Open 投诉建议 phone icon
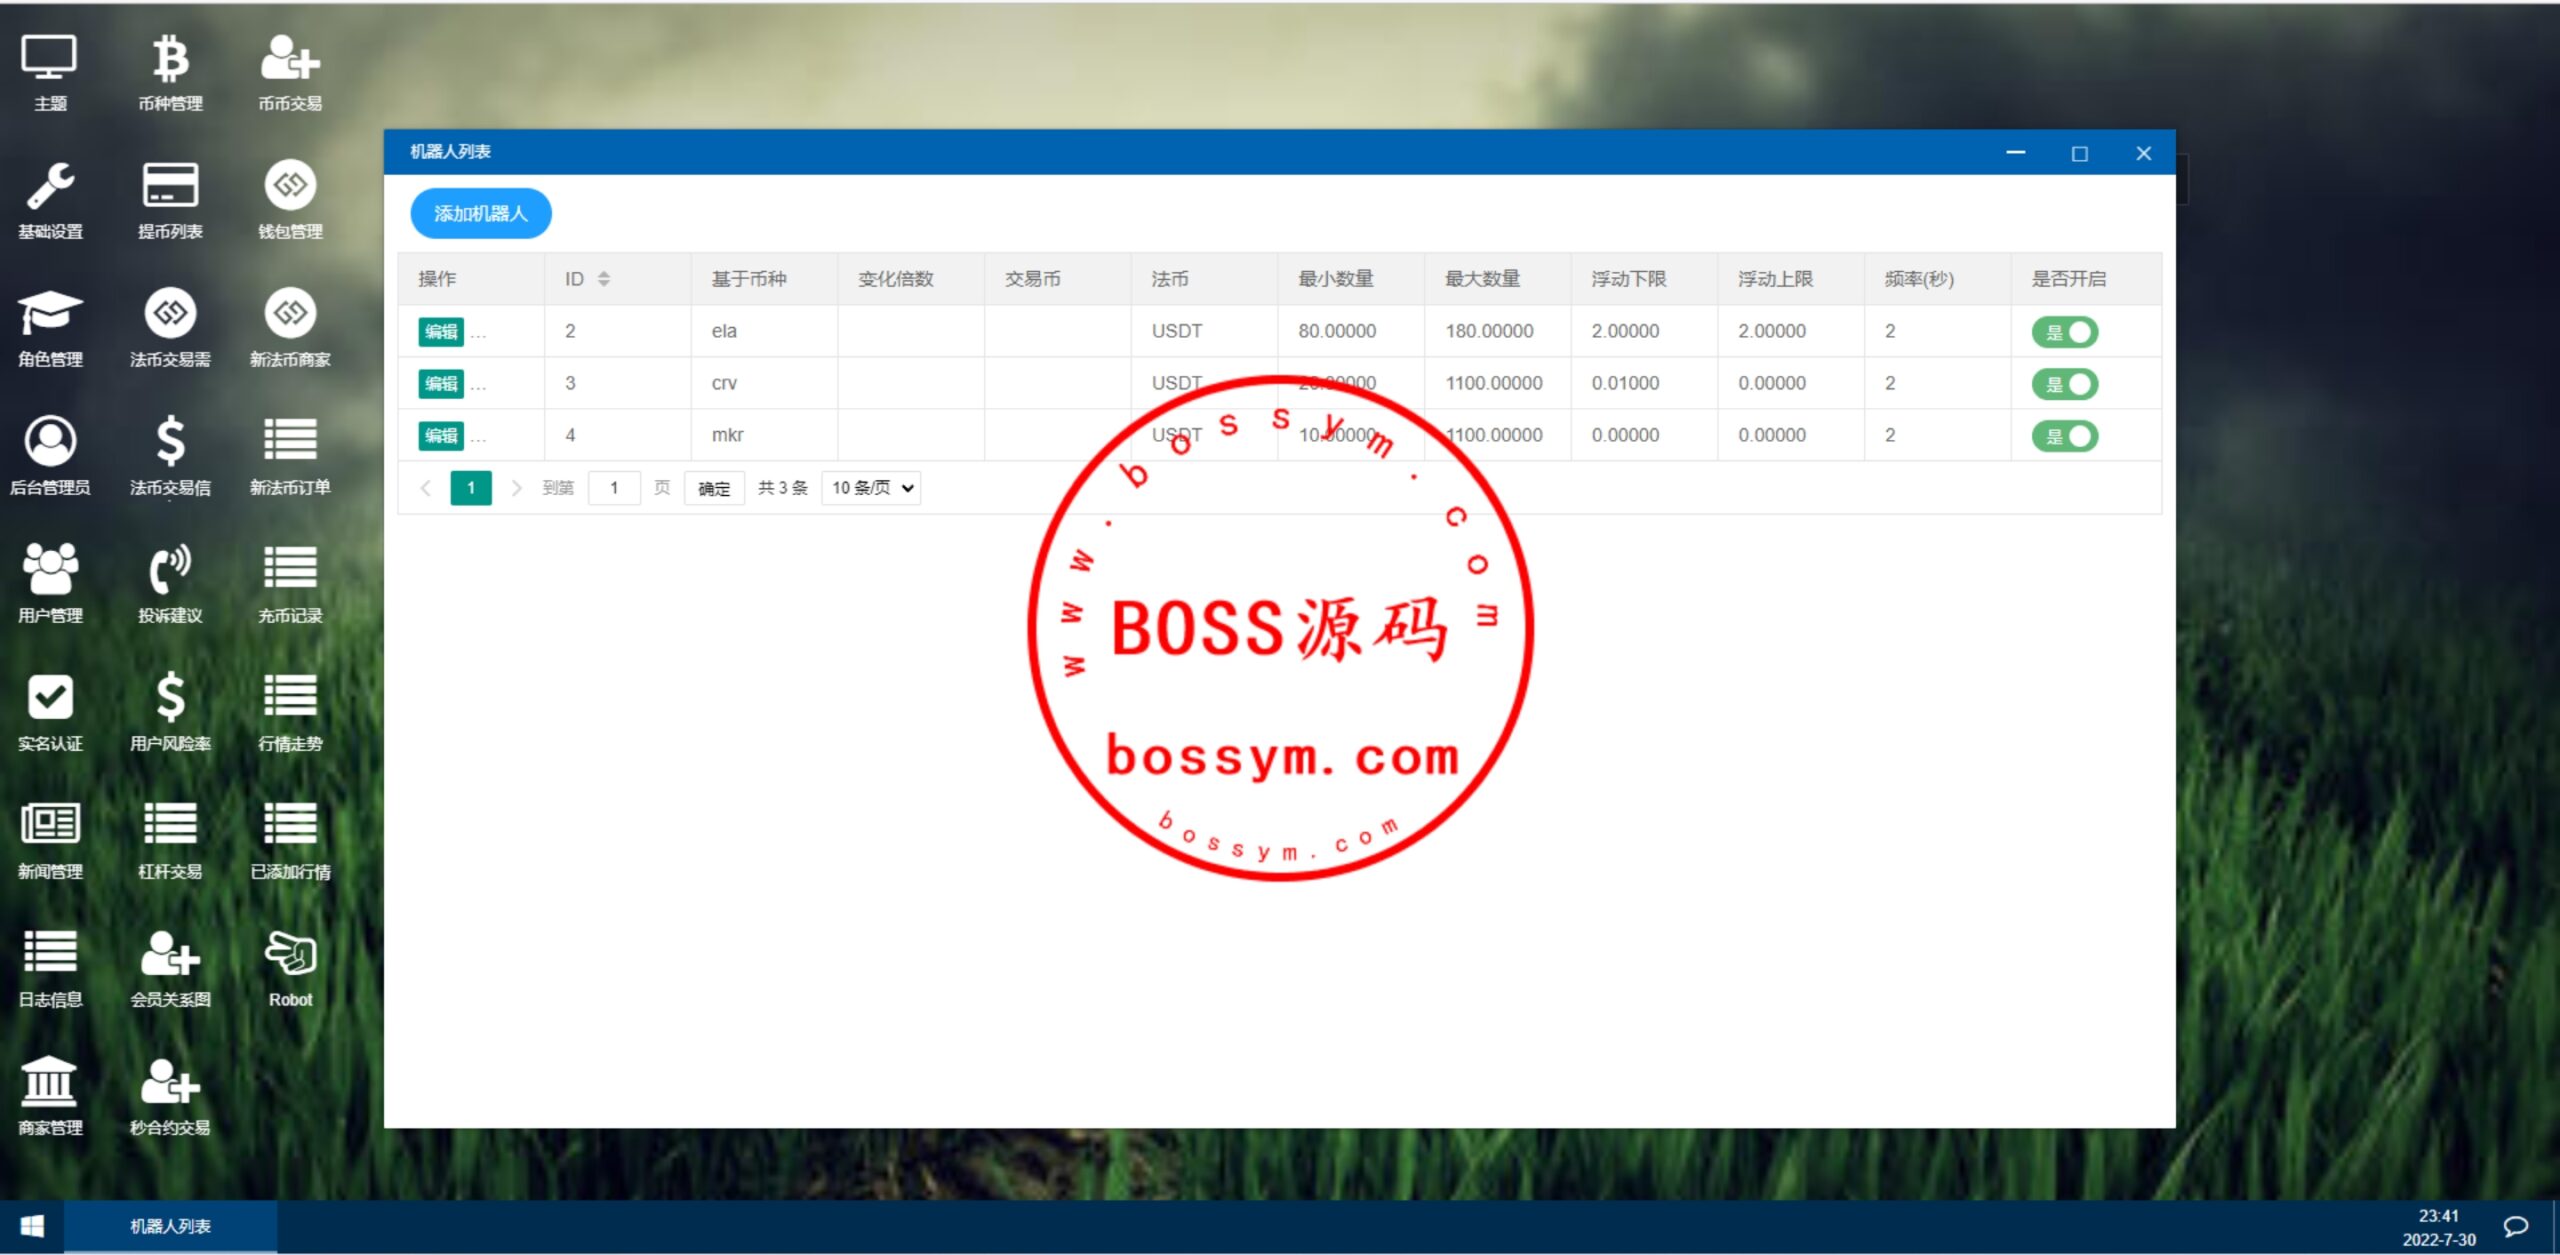 tap(170, 585)
